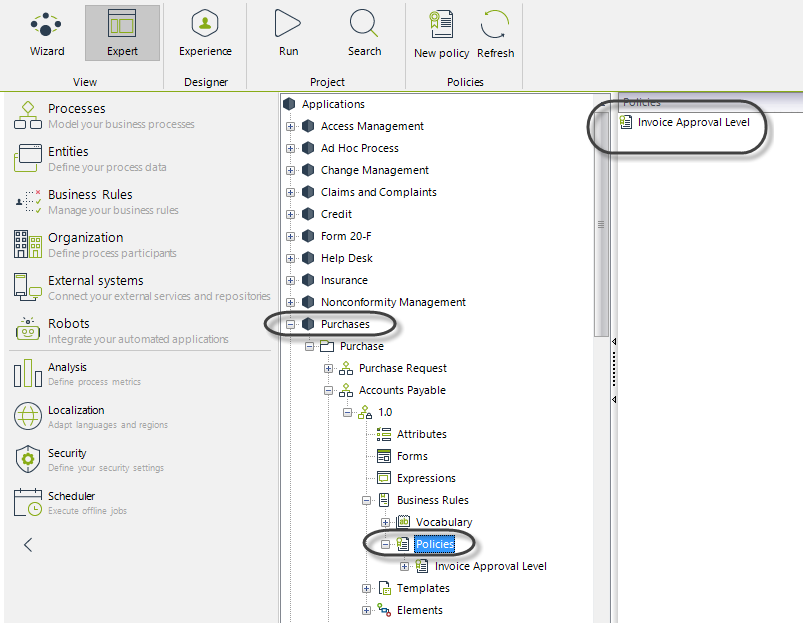The image size is (803, 623).
Task: Select Attributes in the tree
Action: 421,434
